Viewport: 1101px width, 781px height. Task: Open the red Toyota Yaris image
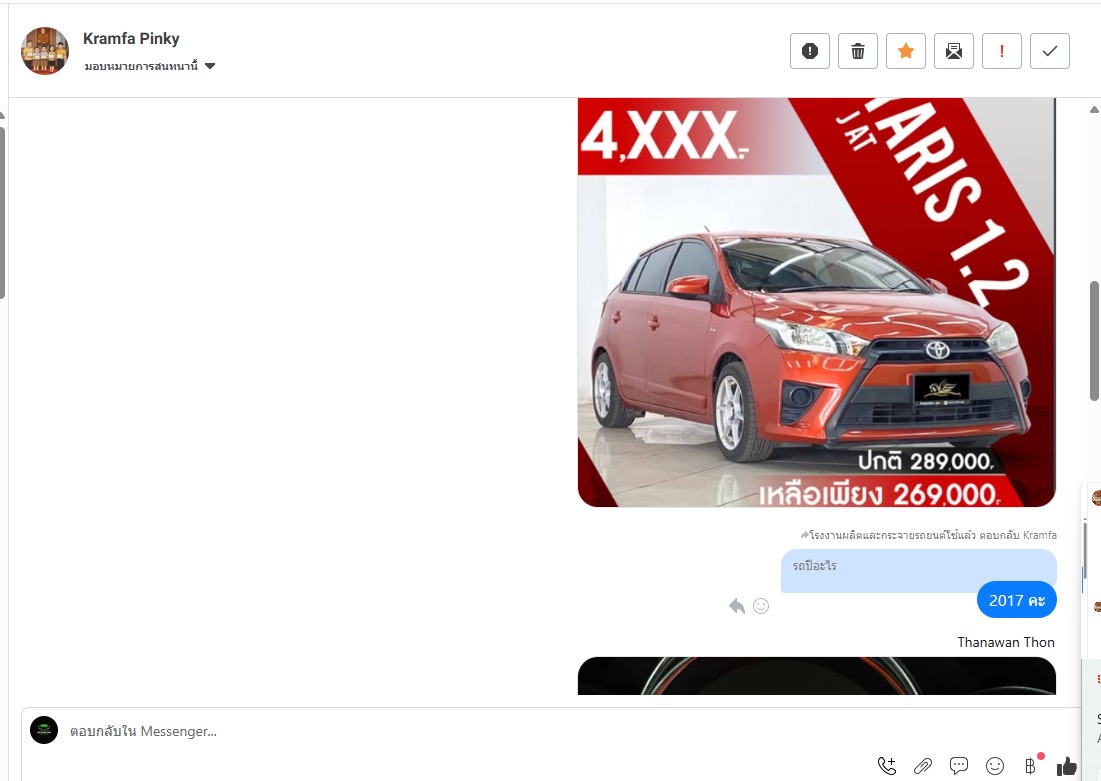pos(817,302)
